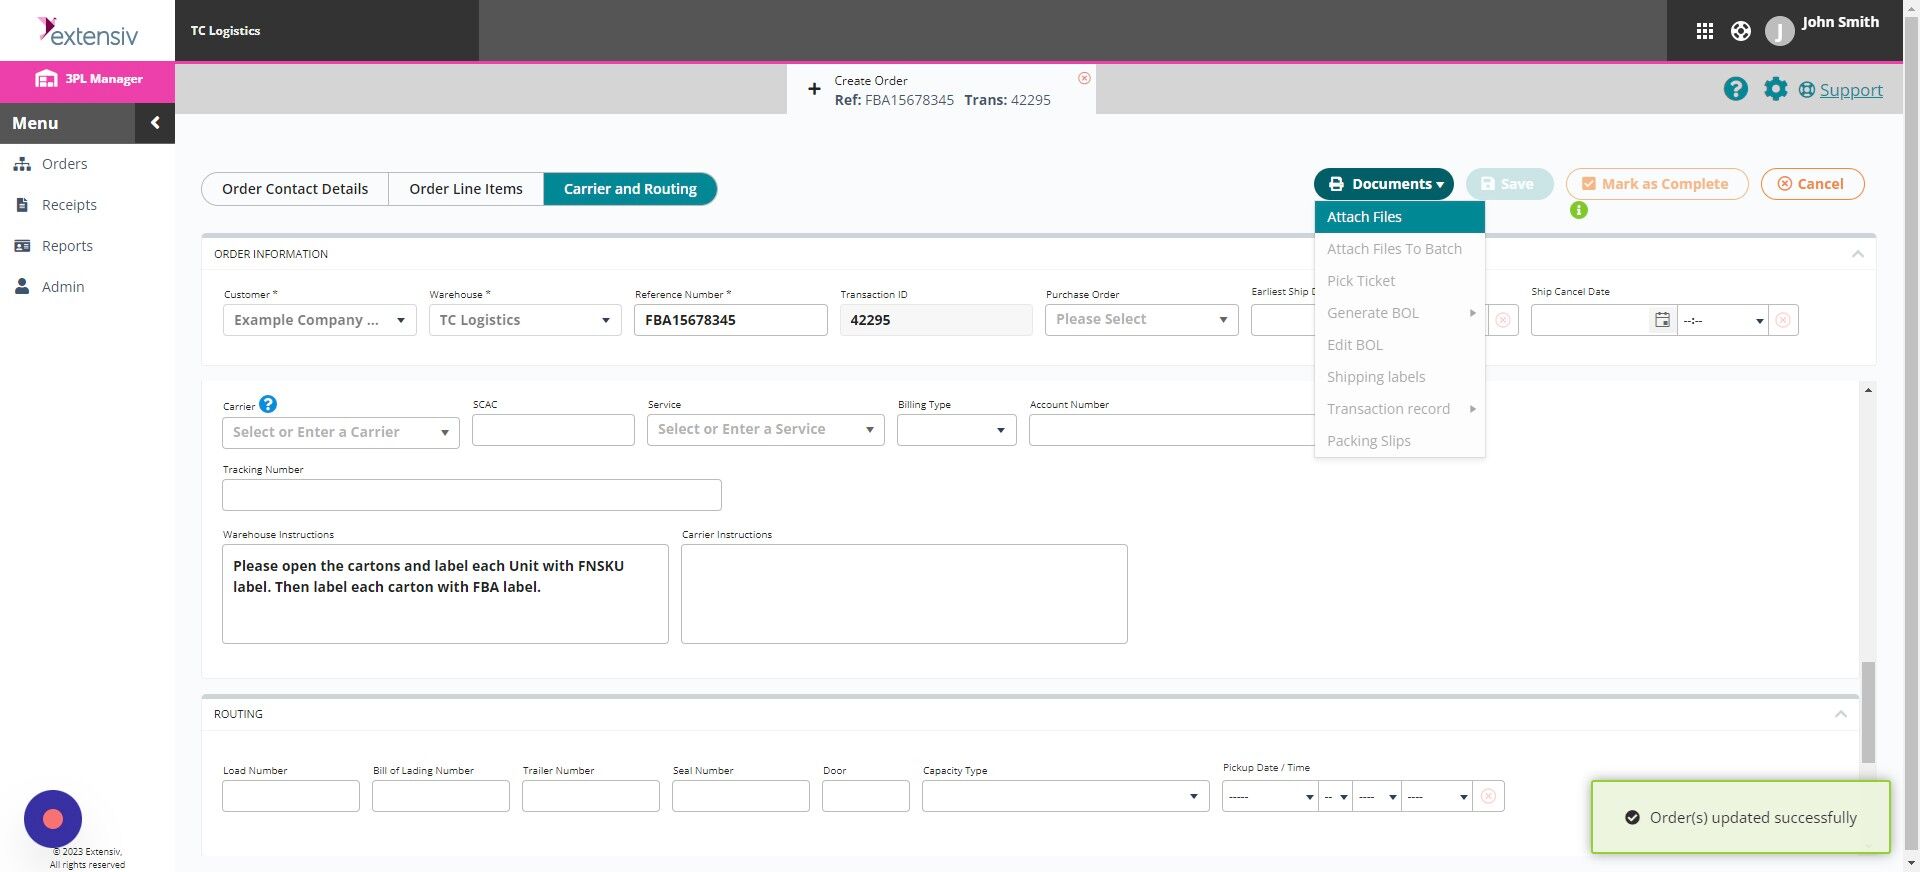Click the lifebuoy help icon in header
The height and width of the screenshot is (872, 1920).
(x=1741, y=31)
